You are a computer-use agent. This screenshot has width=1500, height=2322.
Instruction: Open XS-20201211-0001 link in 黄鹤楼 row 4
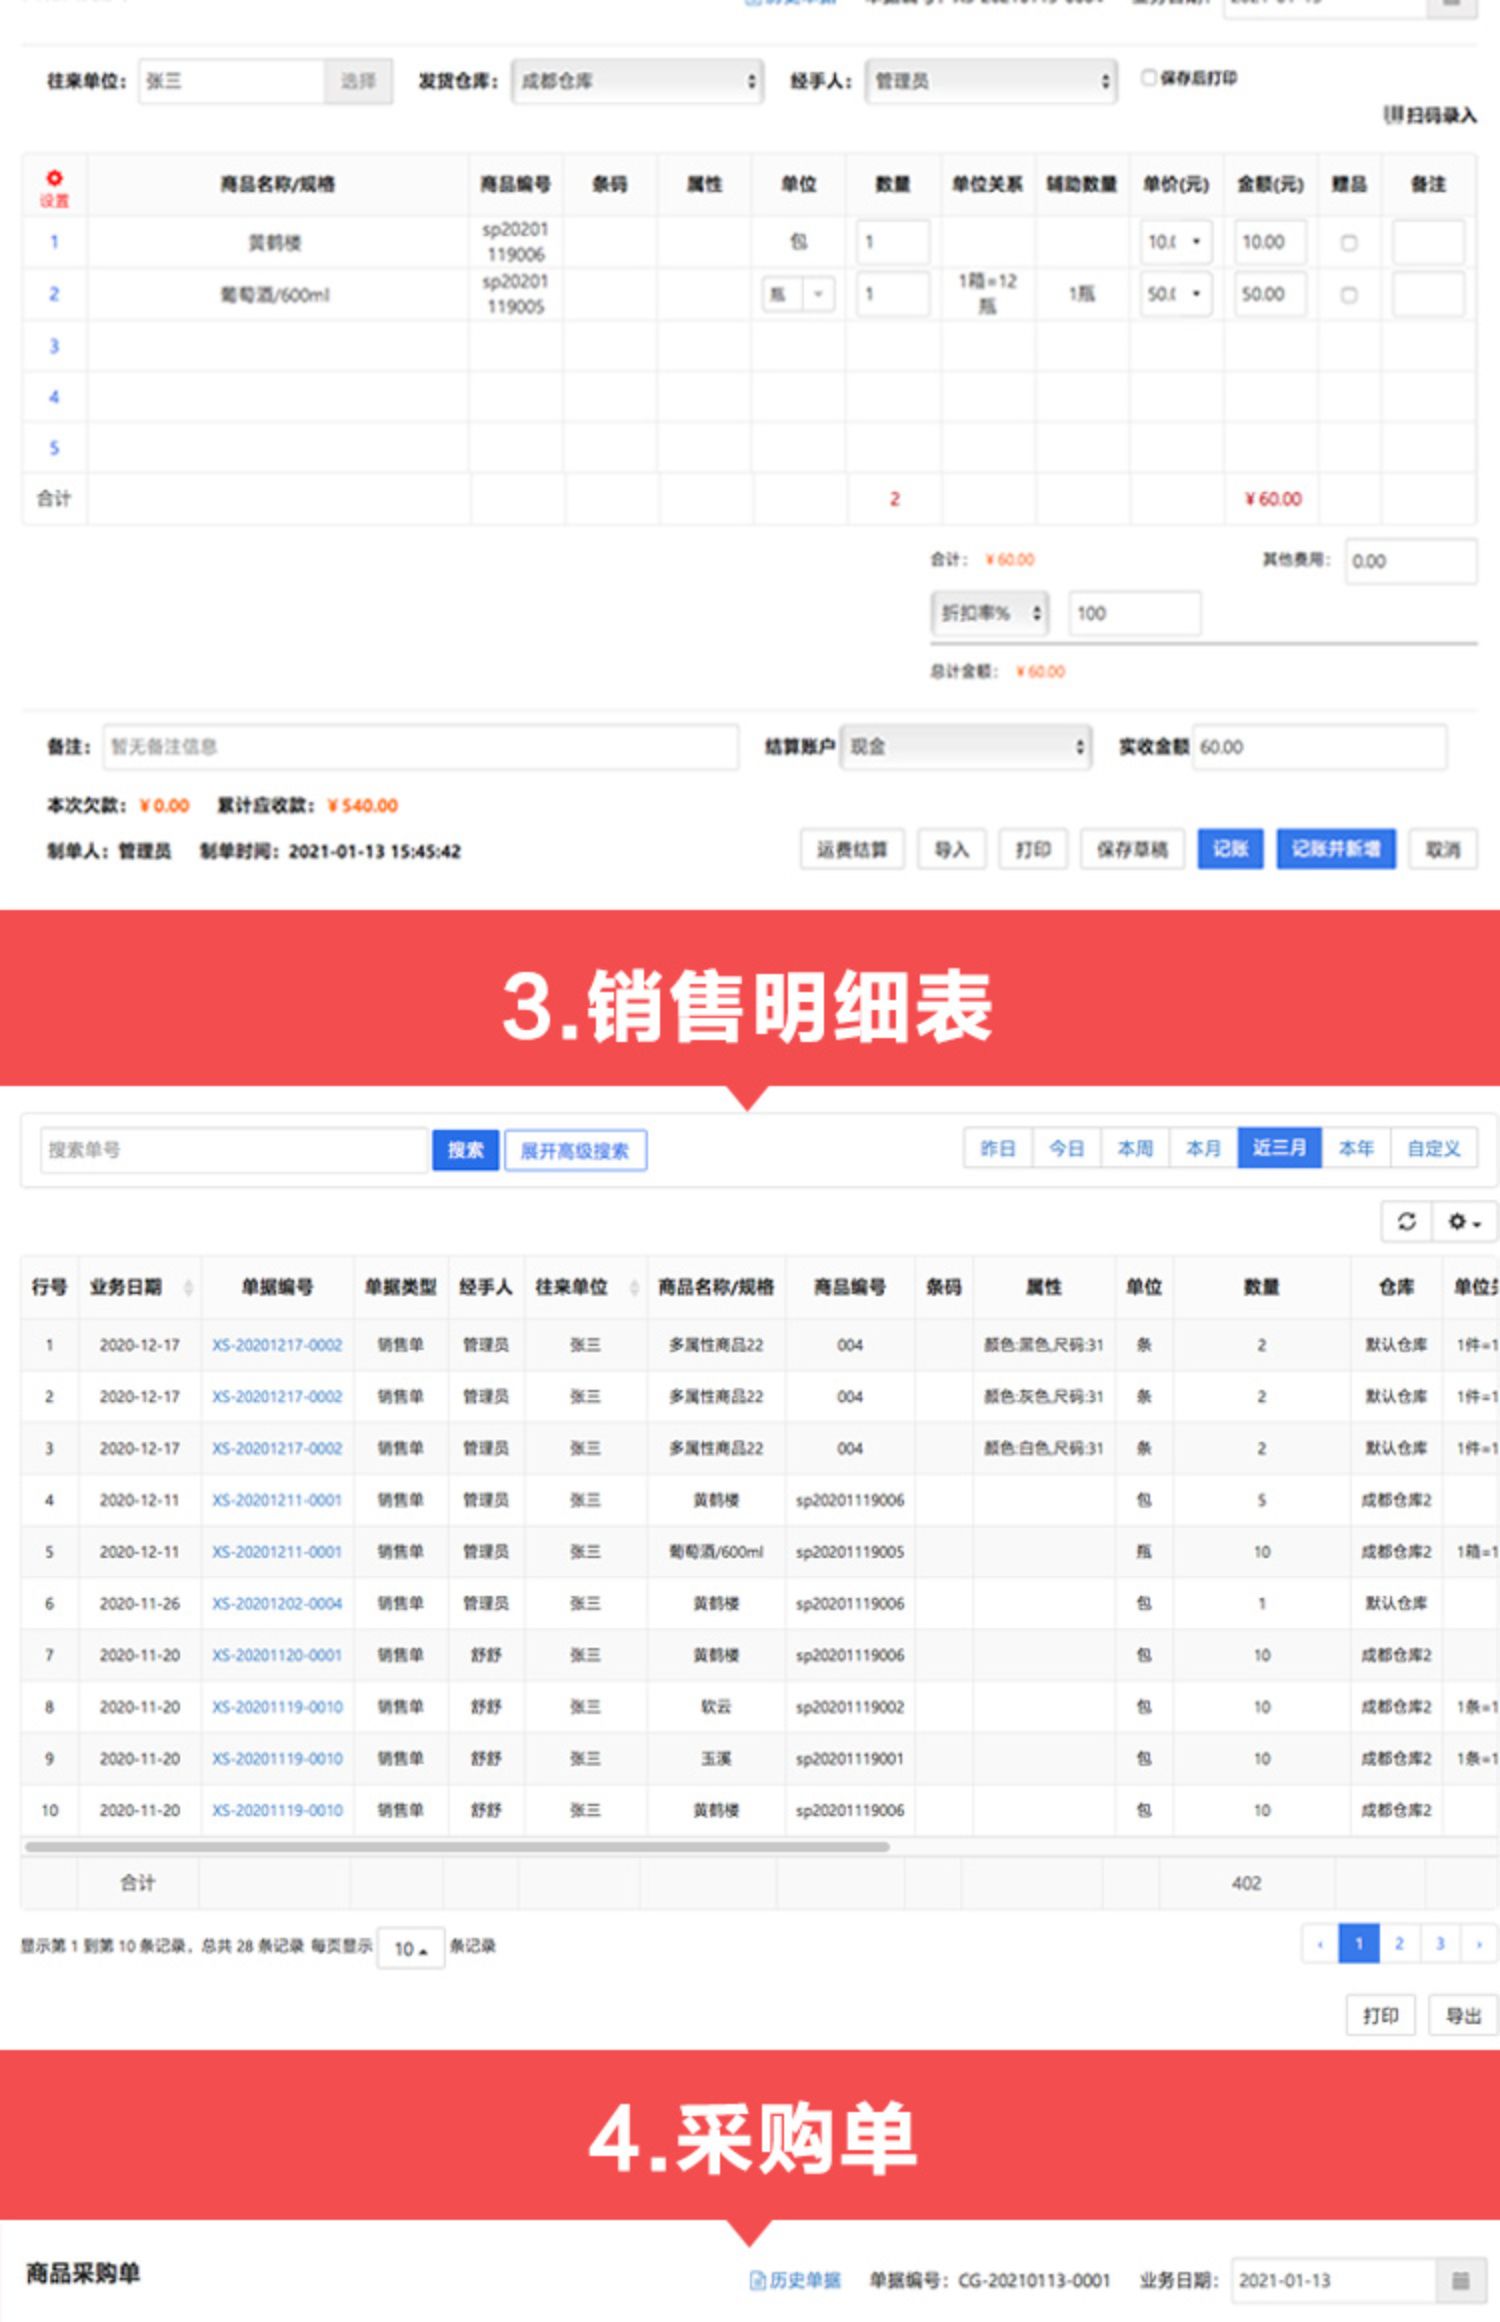coord(277,1500)
